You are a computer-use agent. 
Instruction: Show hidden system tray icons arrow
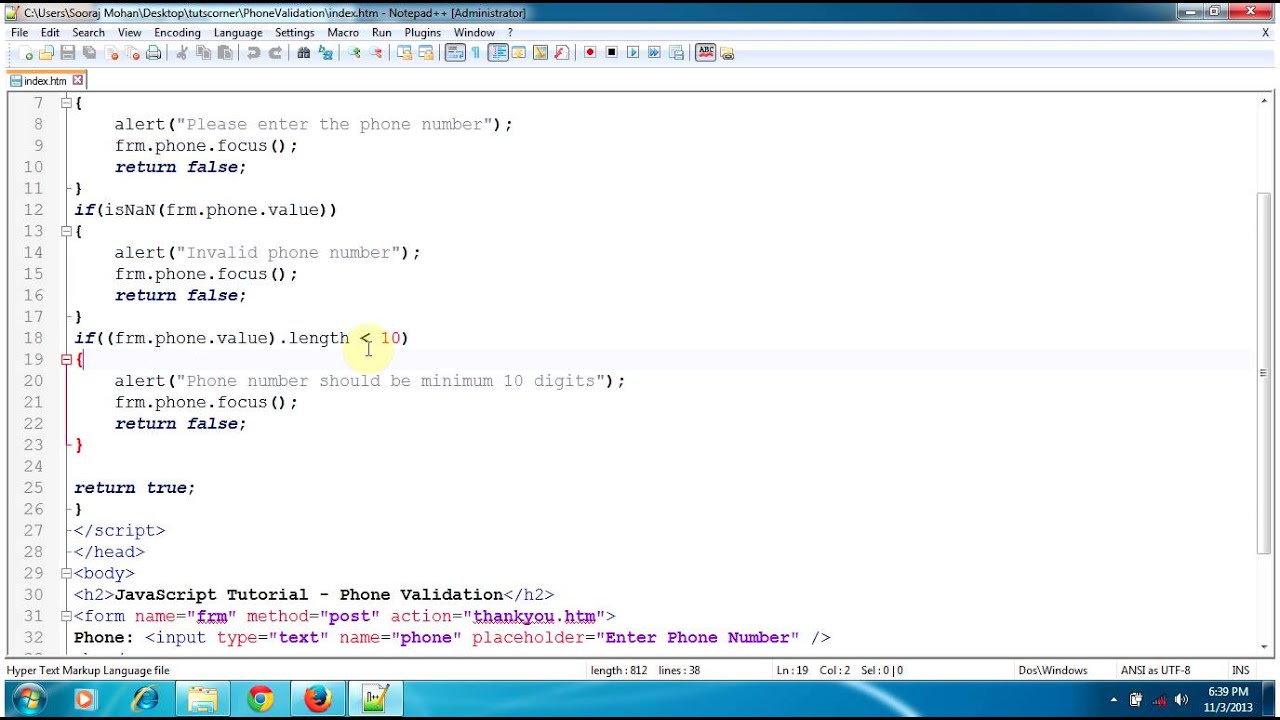pos(1114,699)
